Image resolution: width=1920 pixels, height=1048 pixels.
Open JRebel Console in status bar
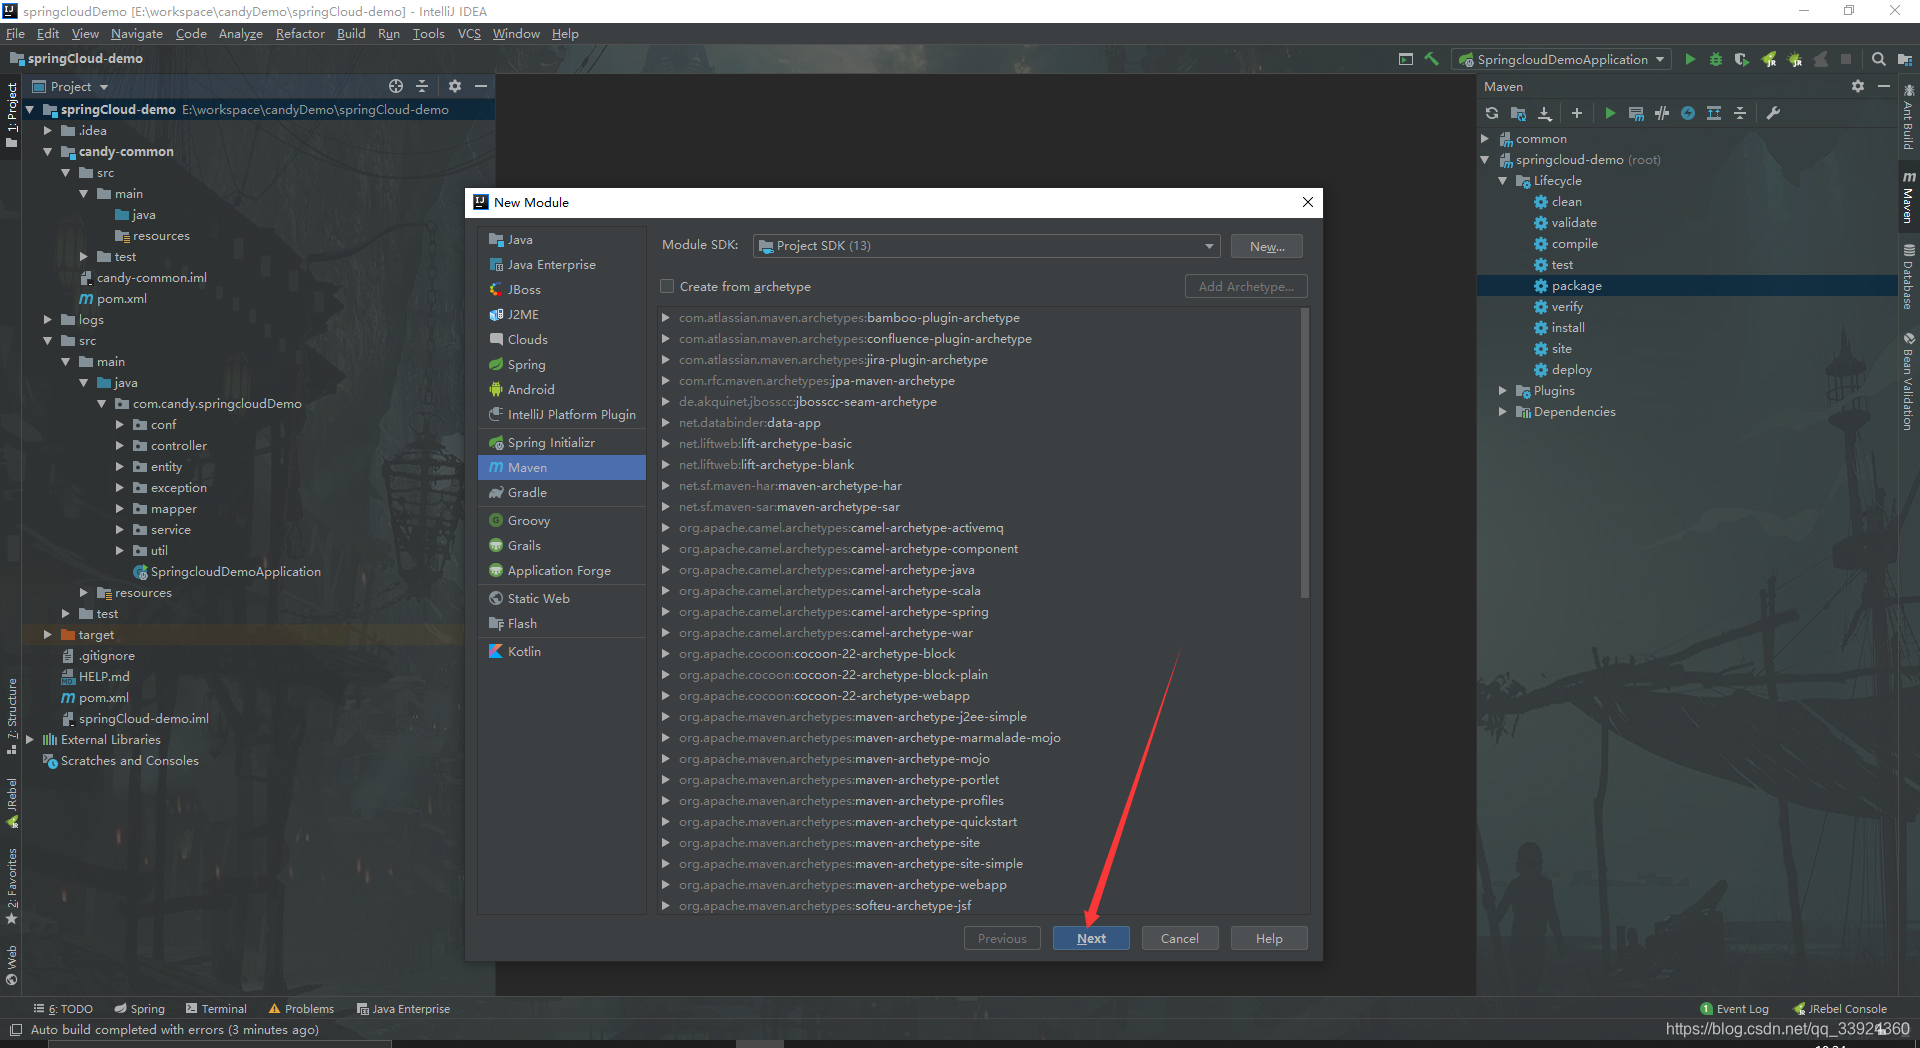[x=1839, y=1008]
